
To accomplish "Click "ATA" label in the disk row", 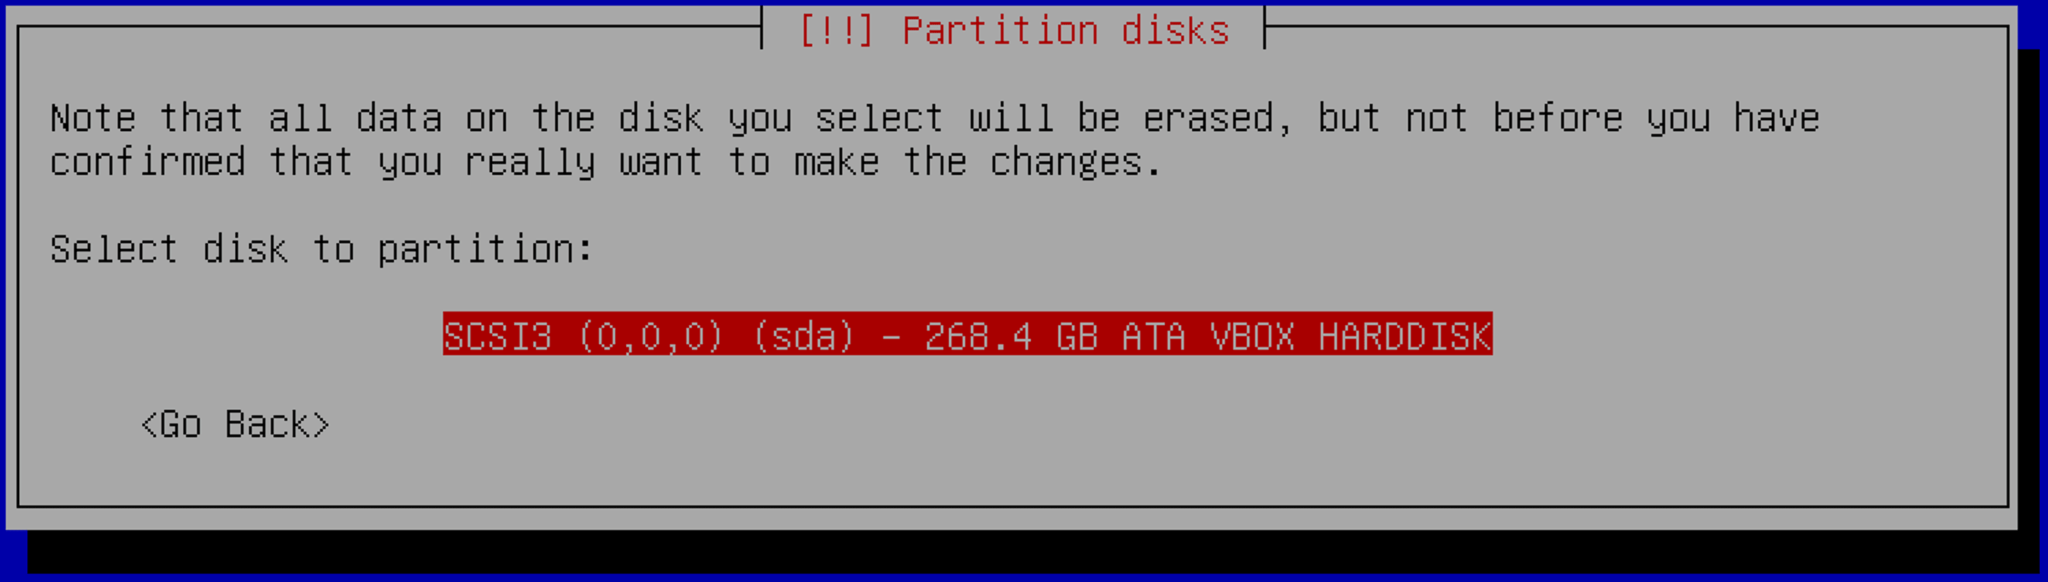I will pos(1153,336).
